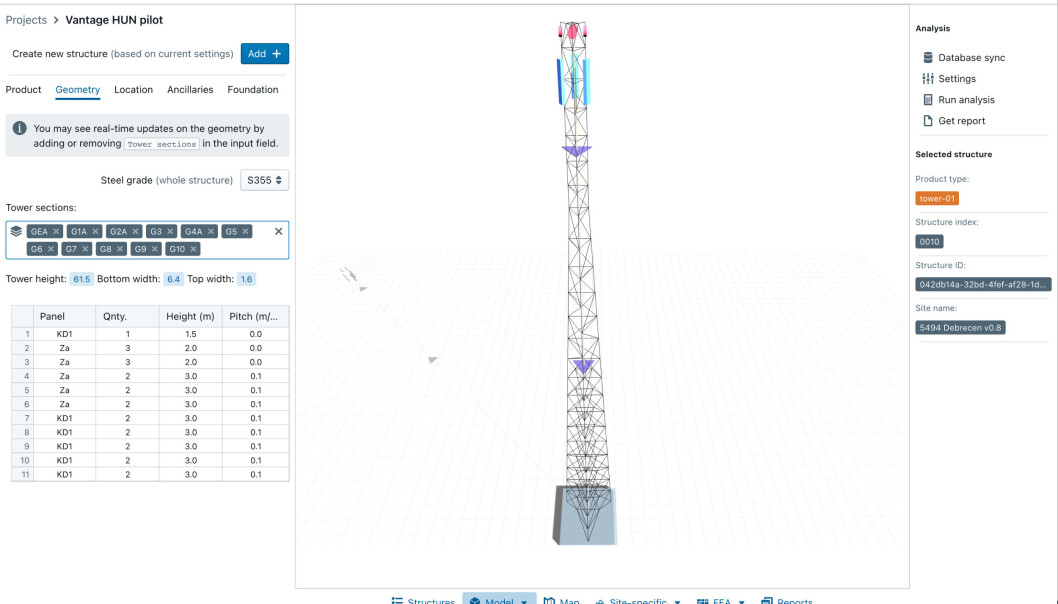Remove the G1A tower section tag

[95, 231]
